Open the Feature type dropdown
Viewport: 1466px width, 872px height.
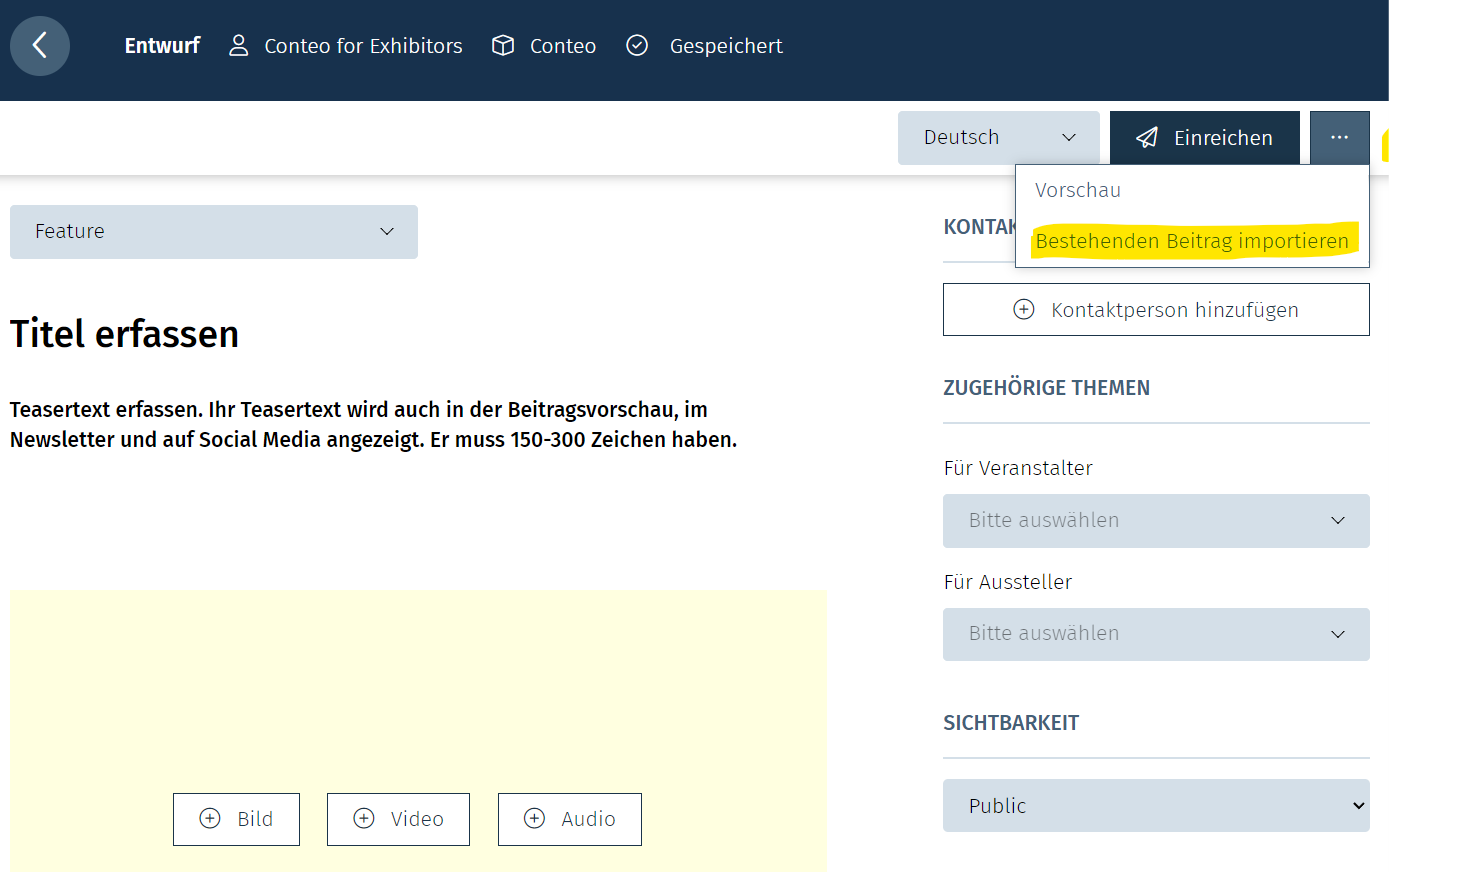coord(214,232)
